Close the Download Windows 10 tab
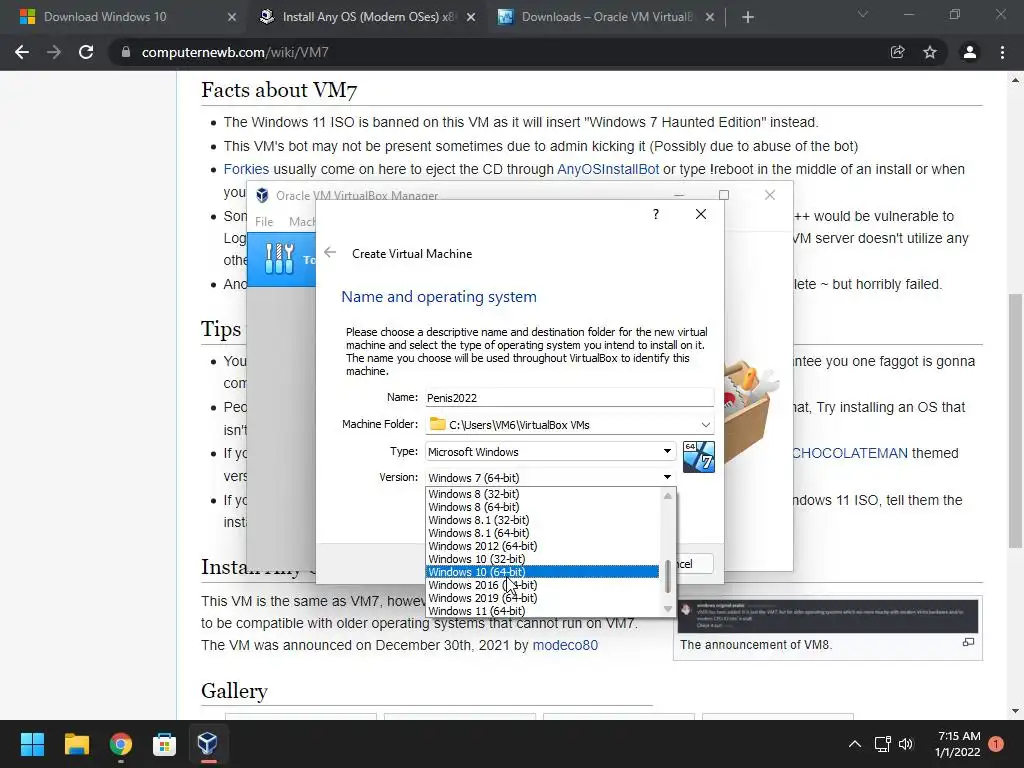 click(232, 17)
